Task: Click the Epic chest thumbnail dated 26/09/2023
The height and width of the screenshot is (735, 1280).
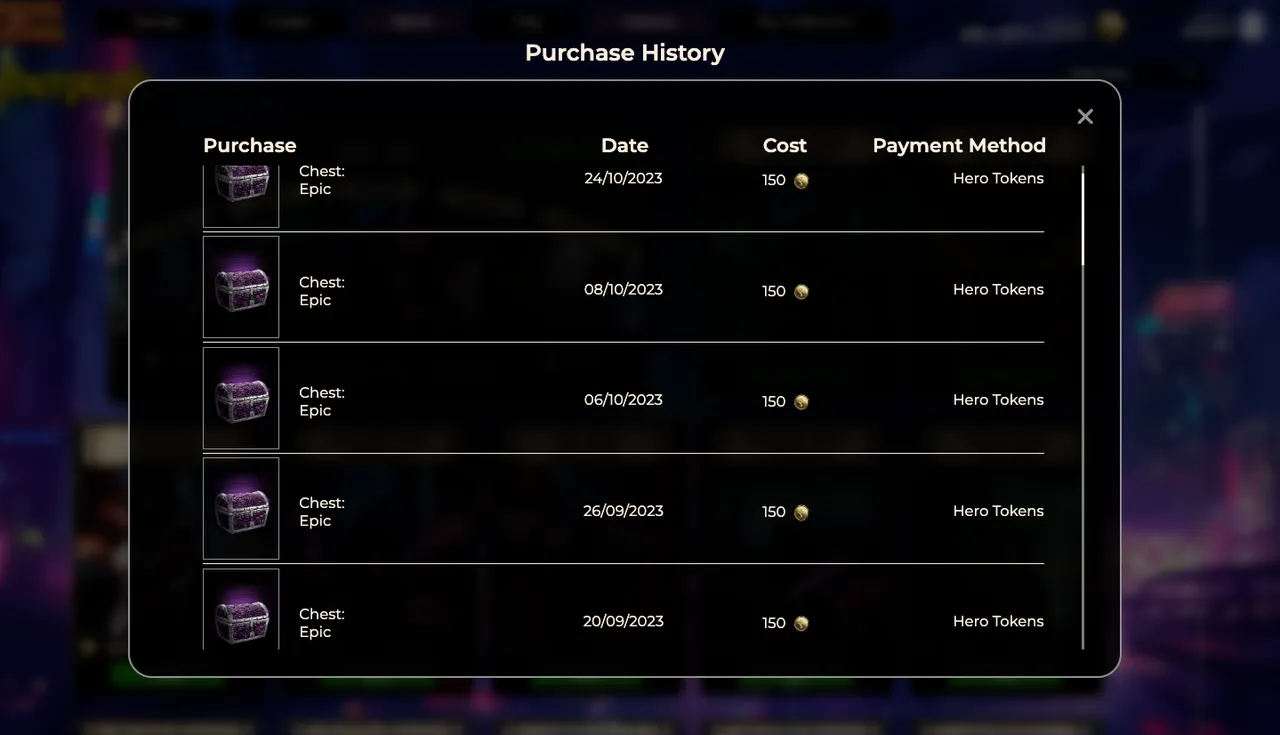Action: (x=241, y=508)
